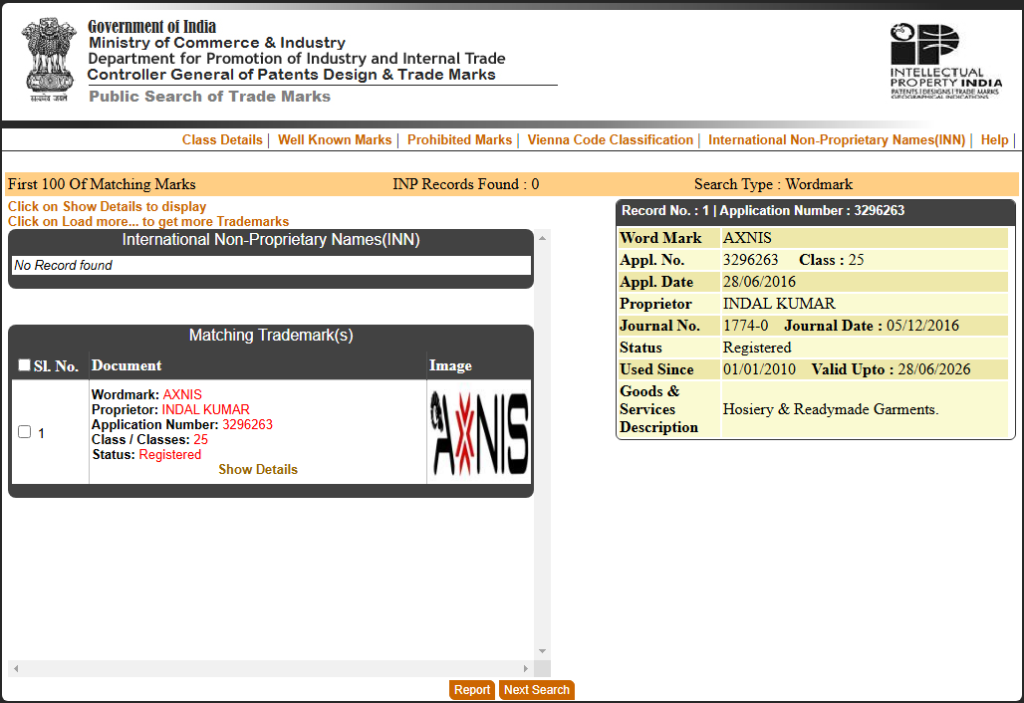This screenshot has width=1024, height=703.
Task: Click 'Class / Classes: 25' in list
Action: [x=150, y=440]
